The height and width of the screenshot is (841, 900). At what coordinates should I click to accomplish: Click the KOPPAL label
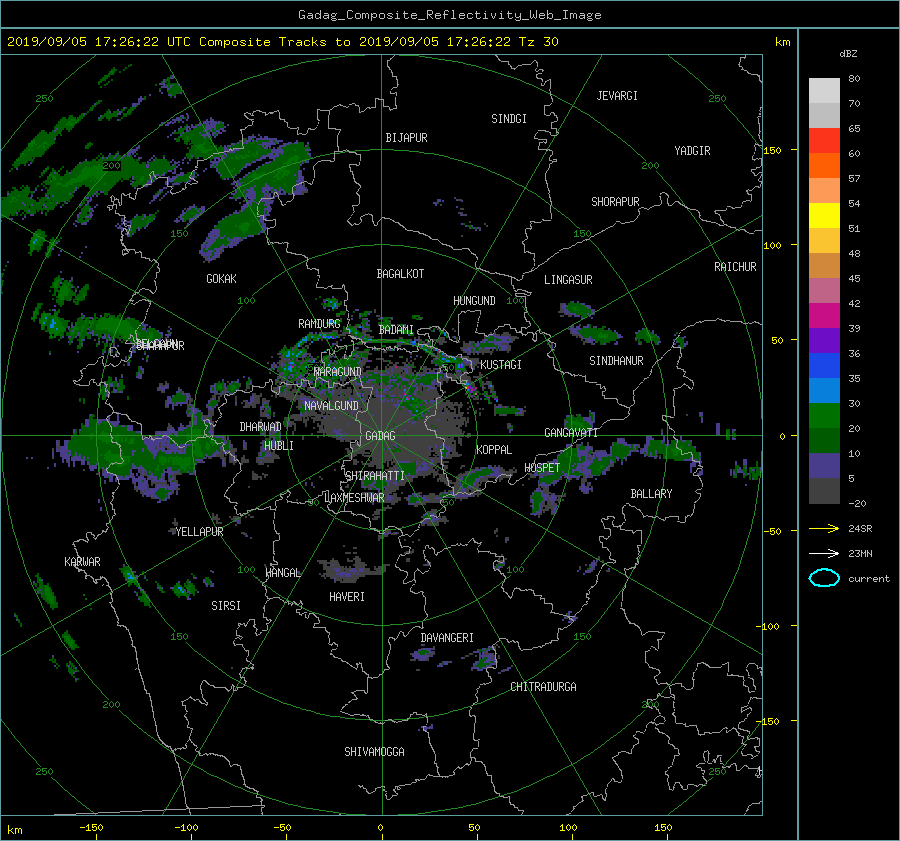pos(494,450)
